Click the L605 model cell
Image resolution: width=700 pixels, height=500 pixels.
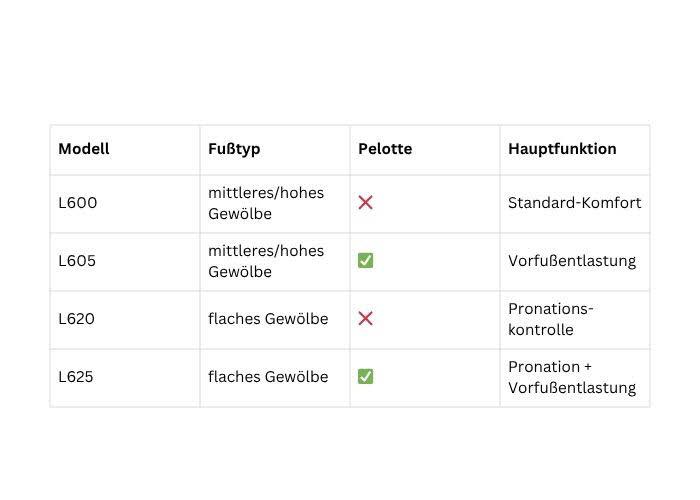[x=78, y=261]
